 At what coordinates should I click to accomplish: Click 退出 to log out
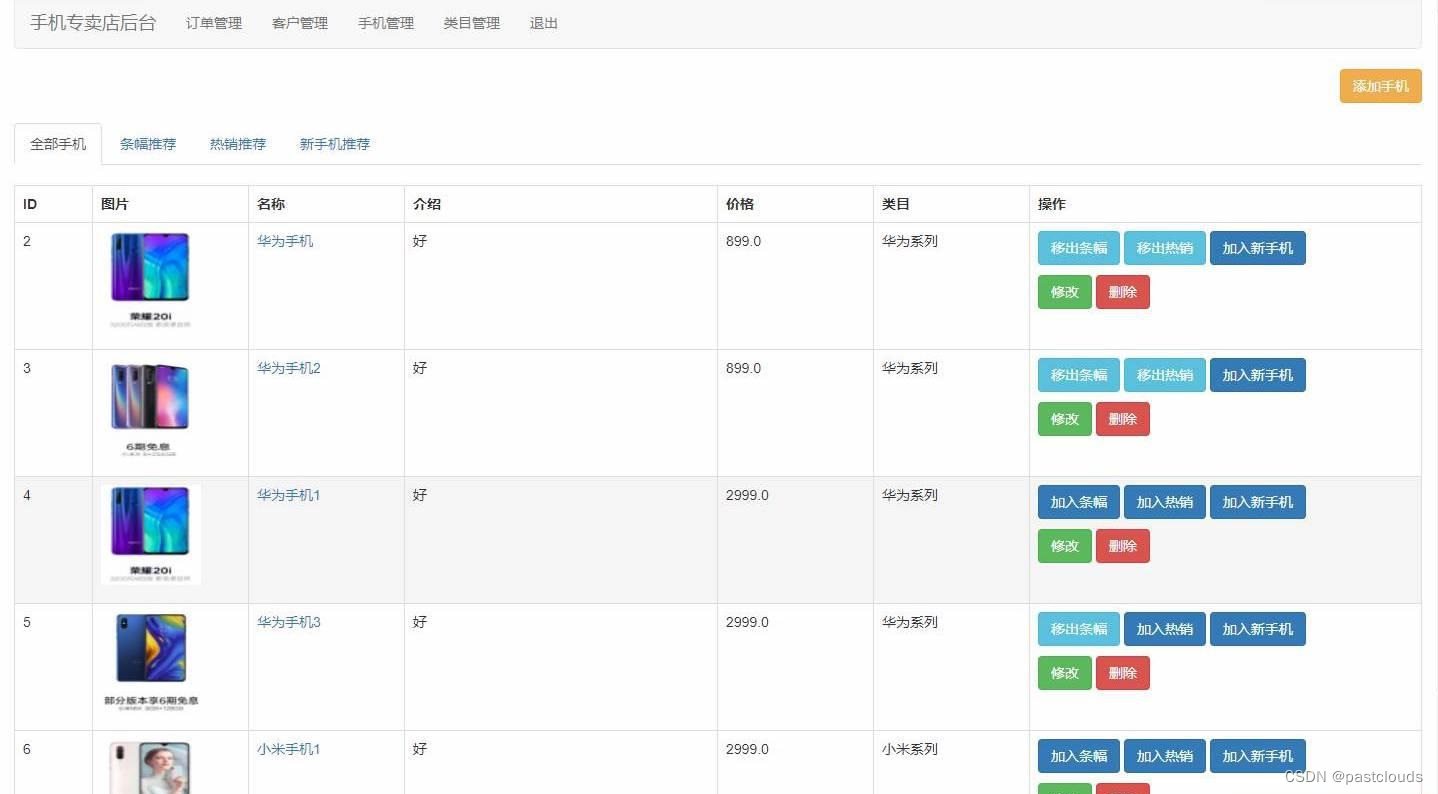(x=543, y=23)
